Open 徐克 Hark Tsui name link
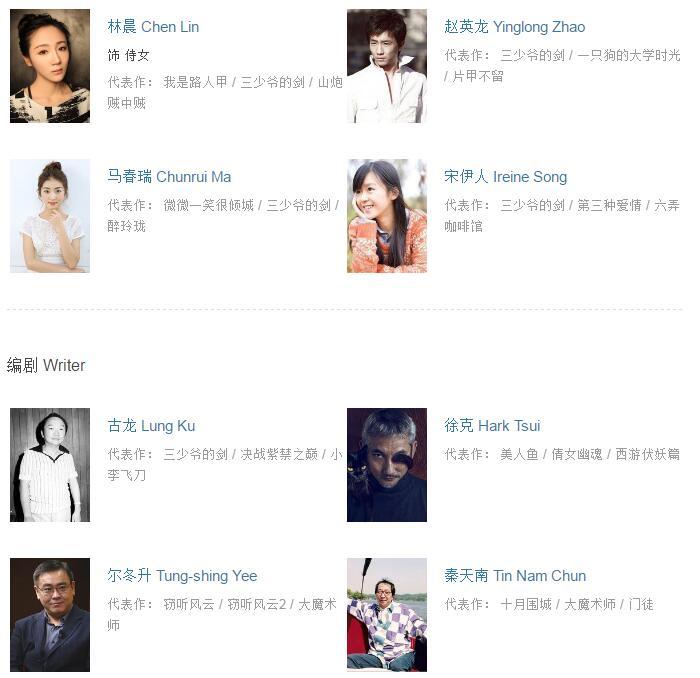The image size is (700, 678). [492, 426]
